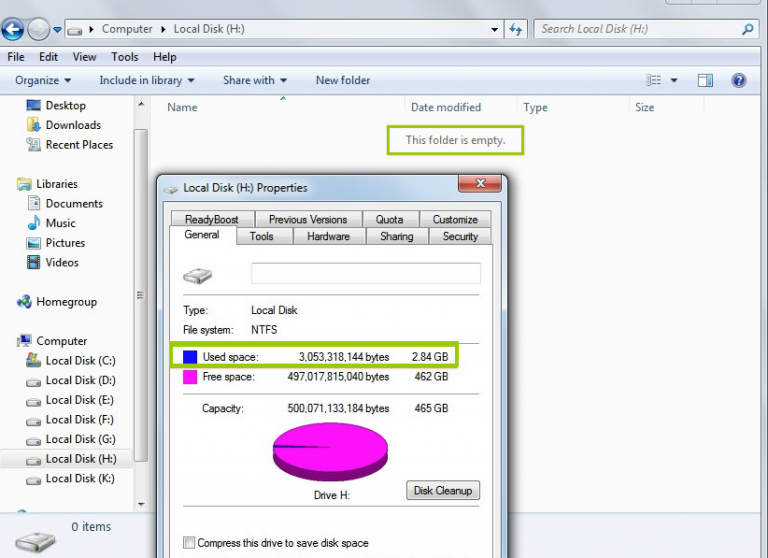Viewport: 768px width, 558px height.
Task: Open the Organize dropdown
Action: pos(43,80)
